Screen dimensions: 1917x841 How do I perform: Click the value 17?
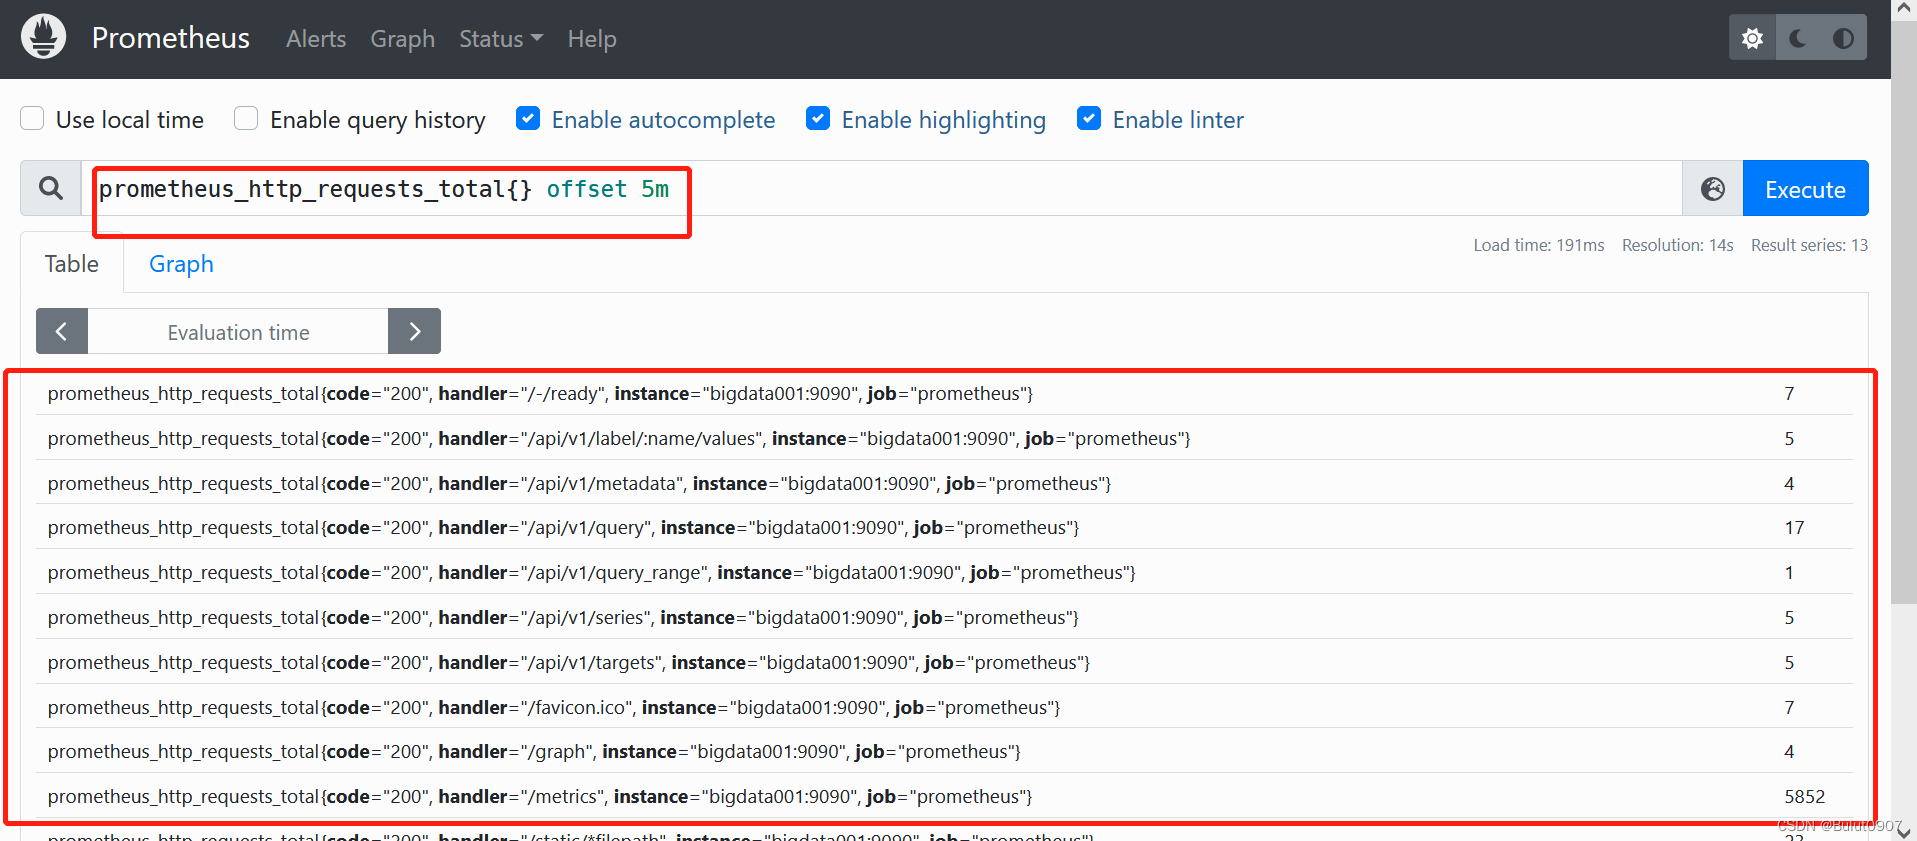(1794, 527)
